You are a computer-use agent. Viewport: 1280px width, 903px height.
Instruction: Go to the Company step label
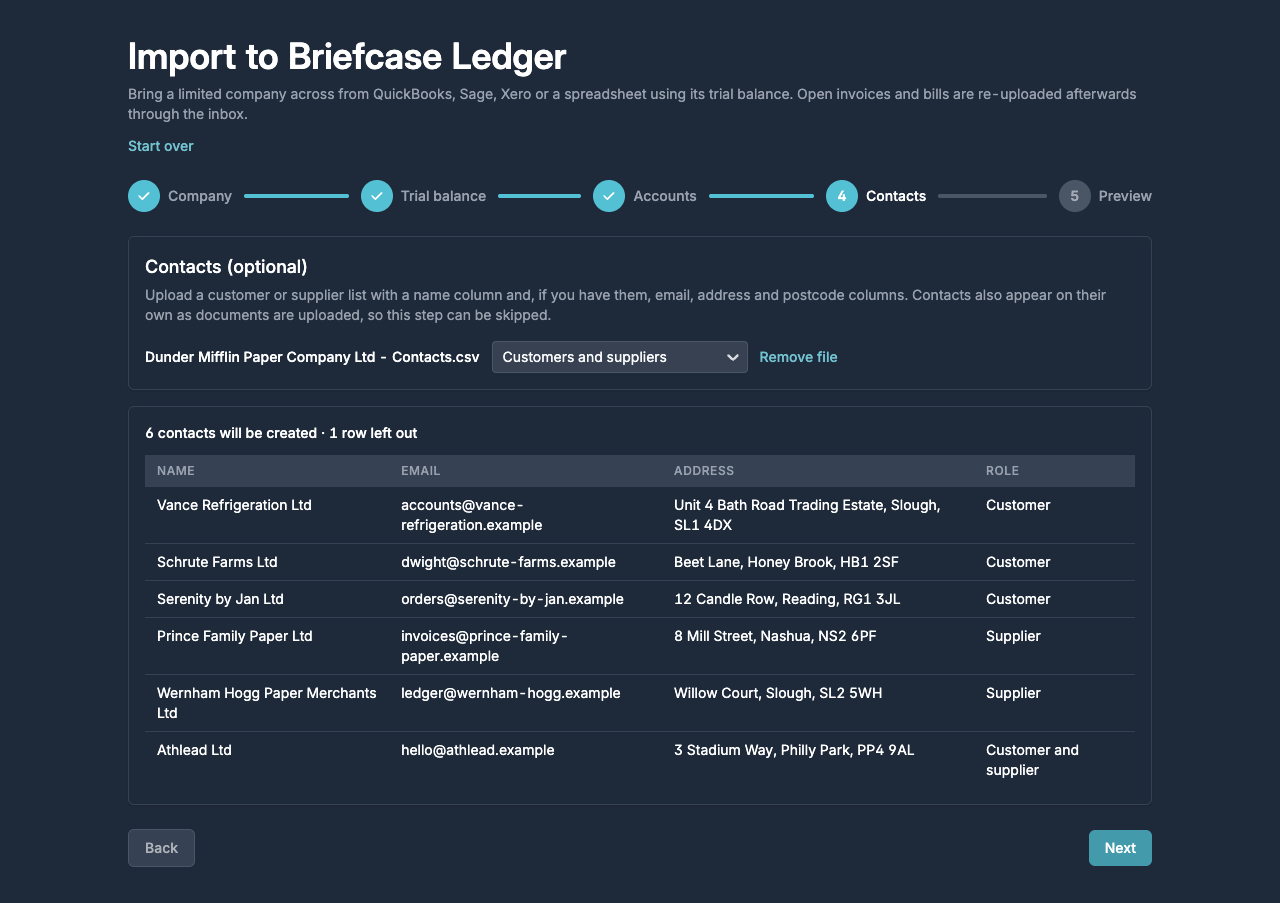pyautogui.click(x=200, y=196)
